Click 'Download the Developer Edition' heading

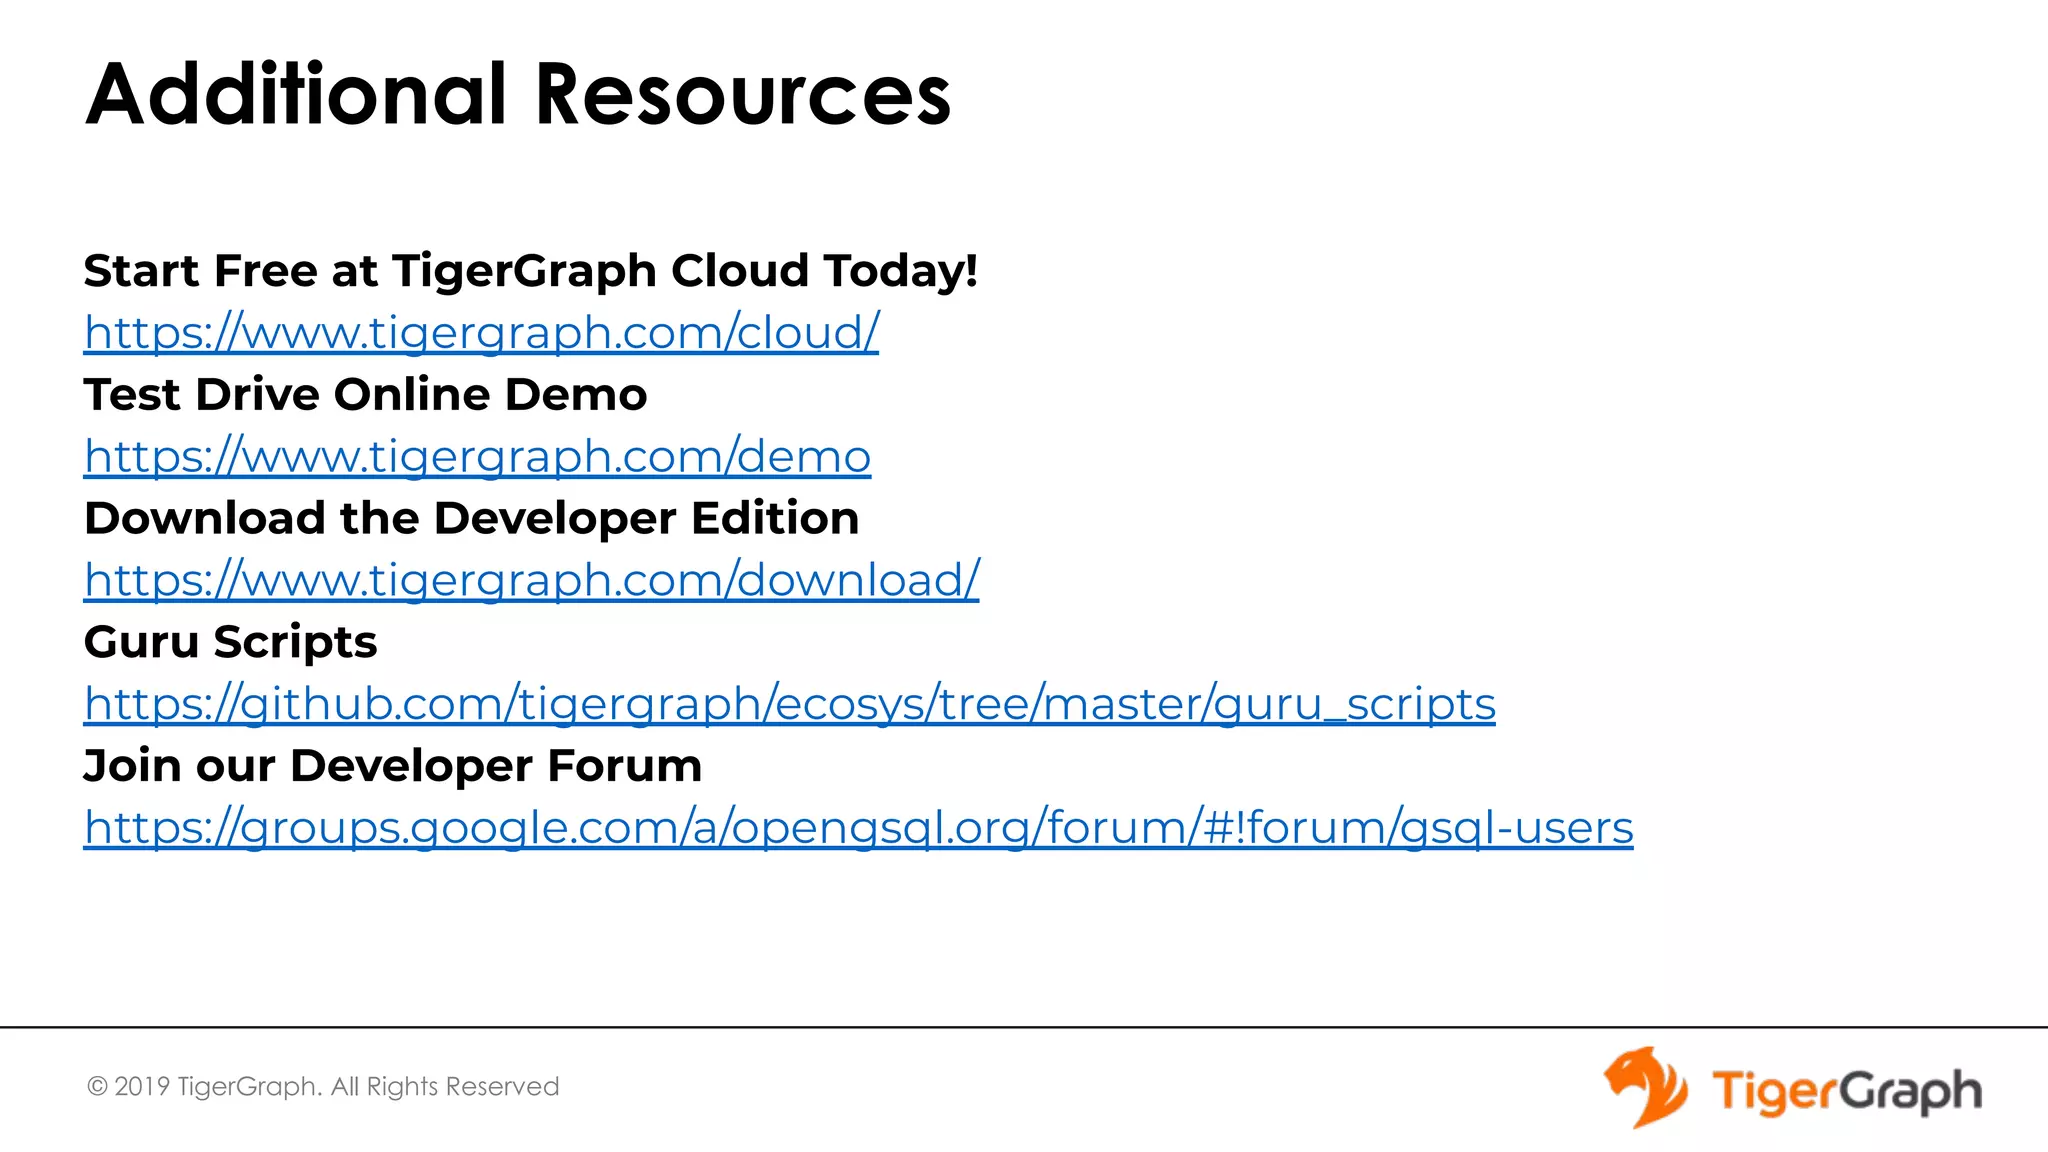pos(471,518)
